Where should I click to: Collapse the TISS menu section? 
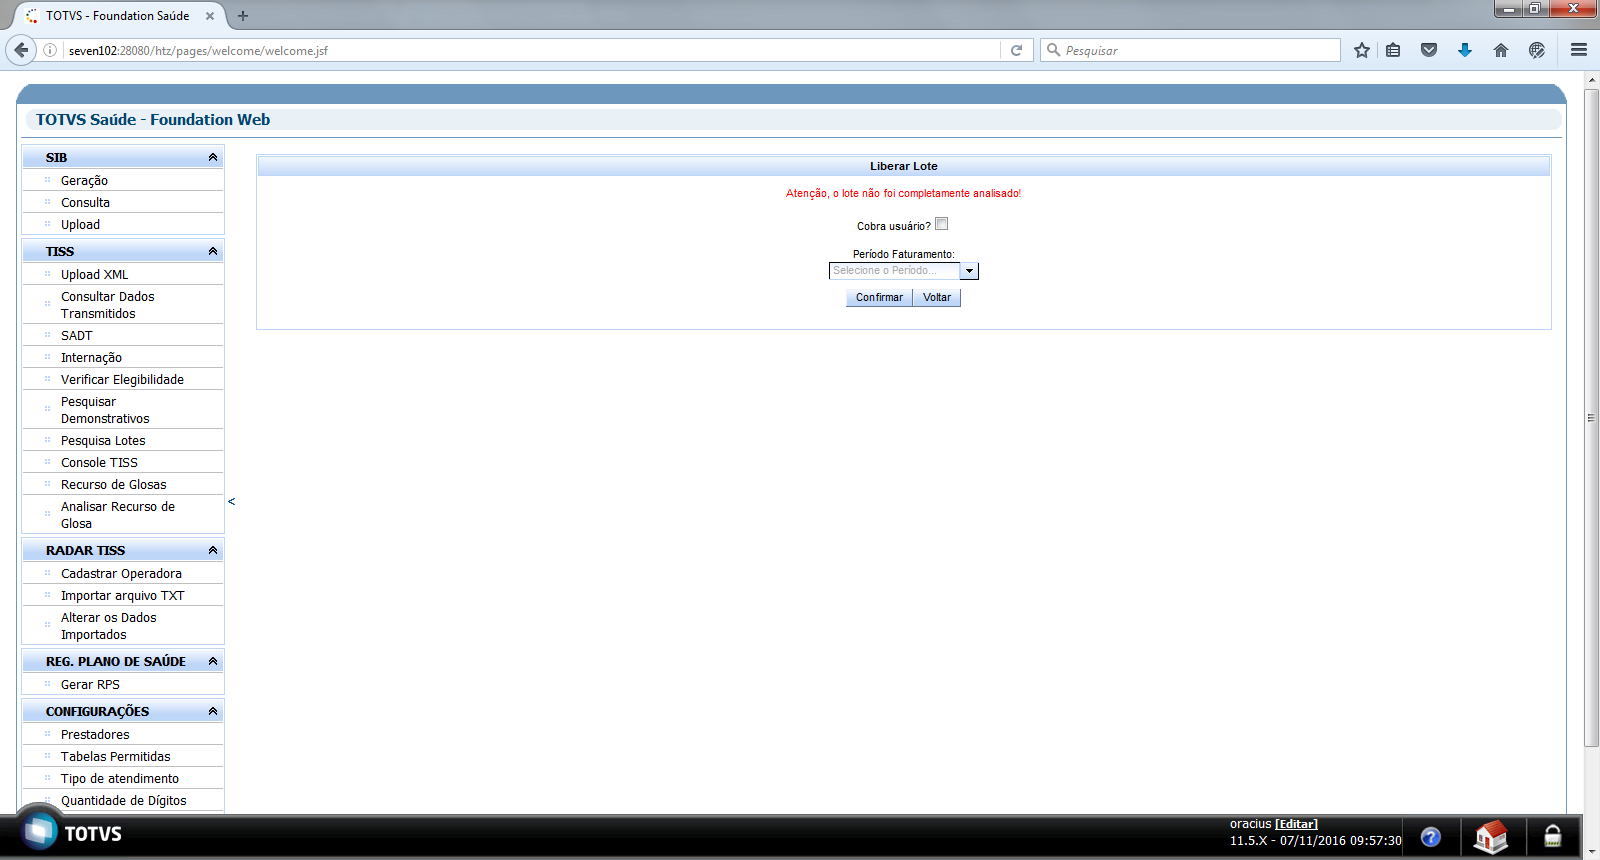point(213,252)
